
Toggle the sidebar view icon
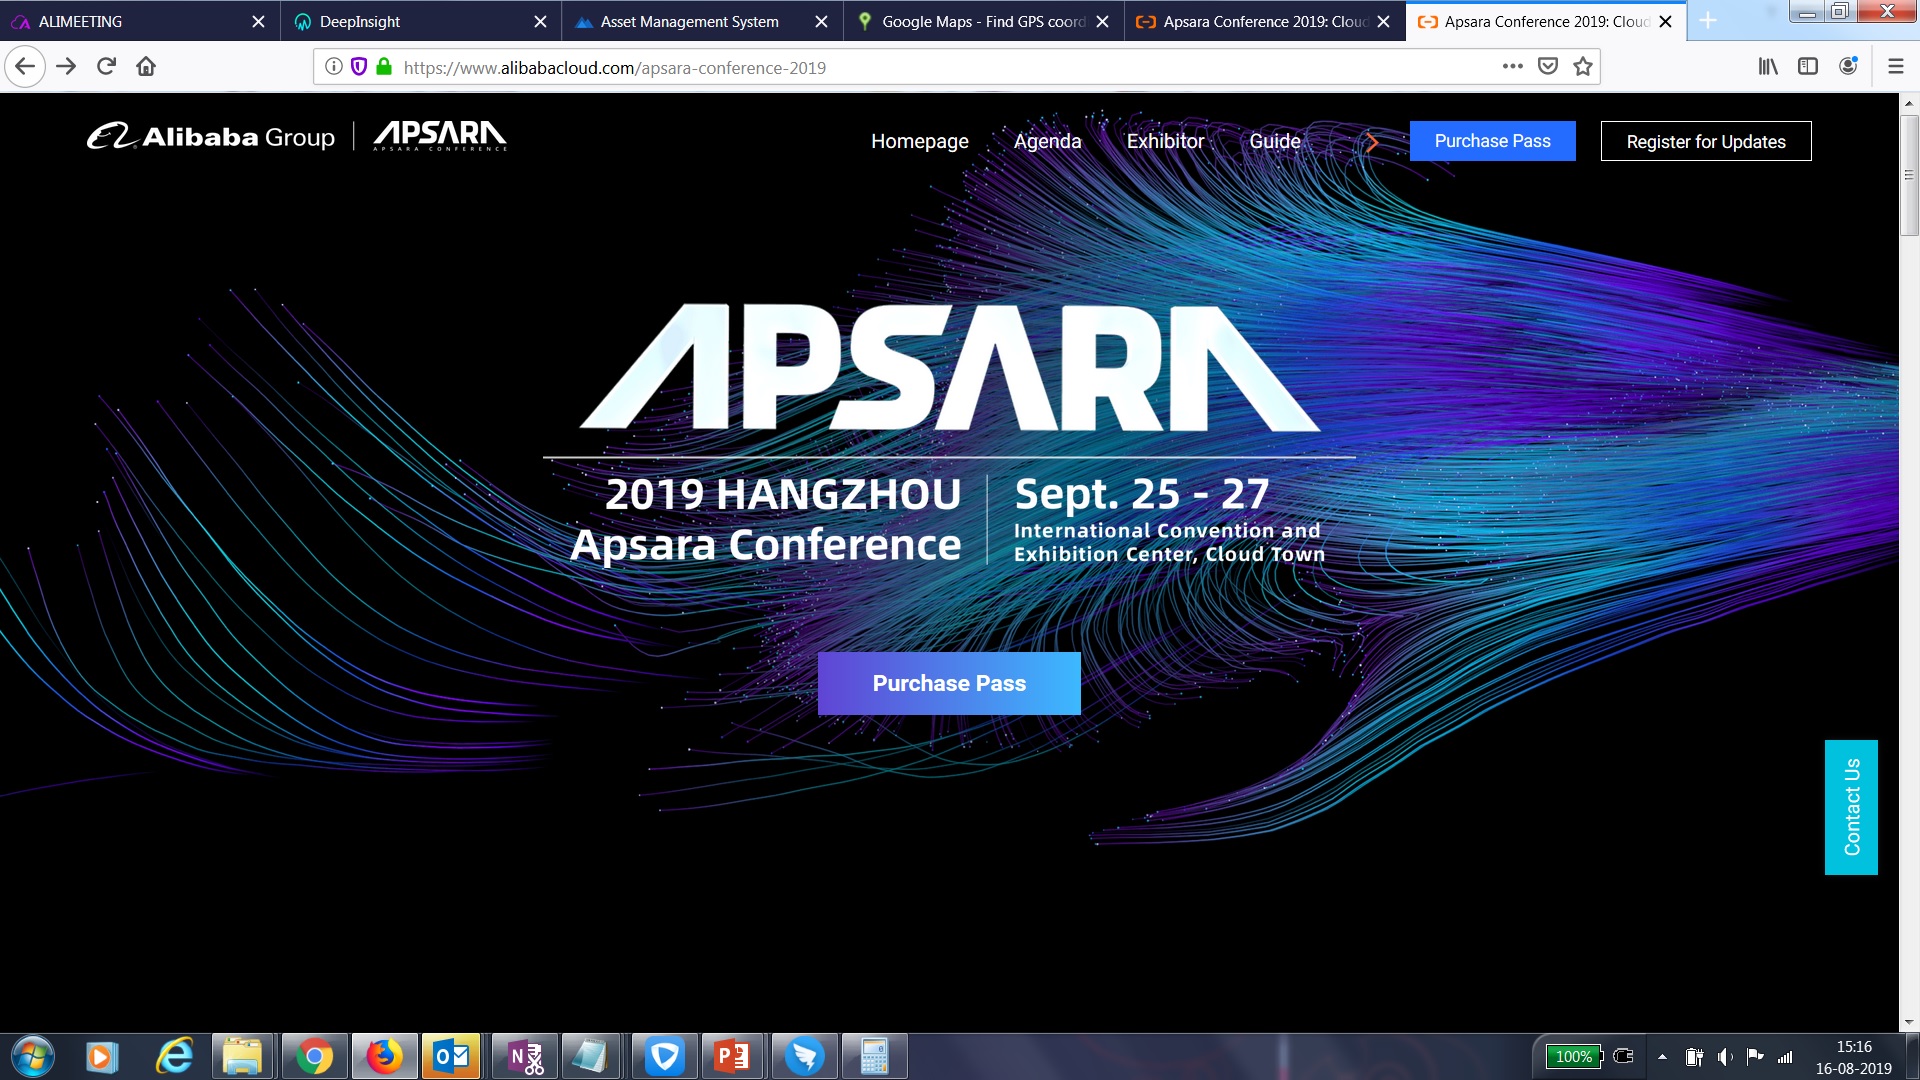coord(1808,67)
